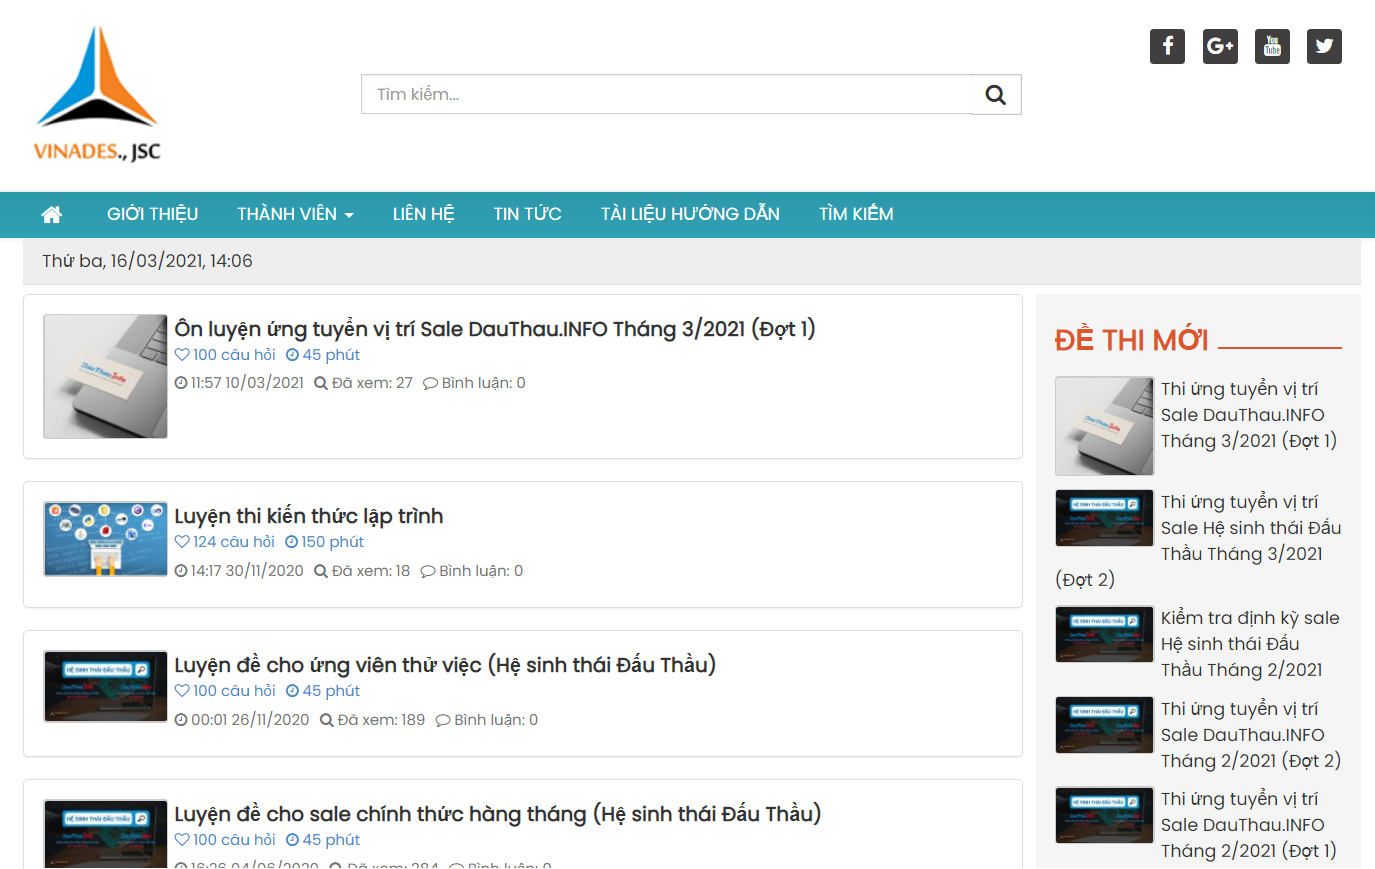Viewport: 1375px width, 869px height.
Task: Open the LIÊN HỆ menu item
Action: tap(423, 214)
